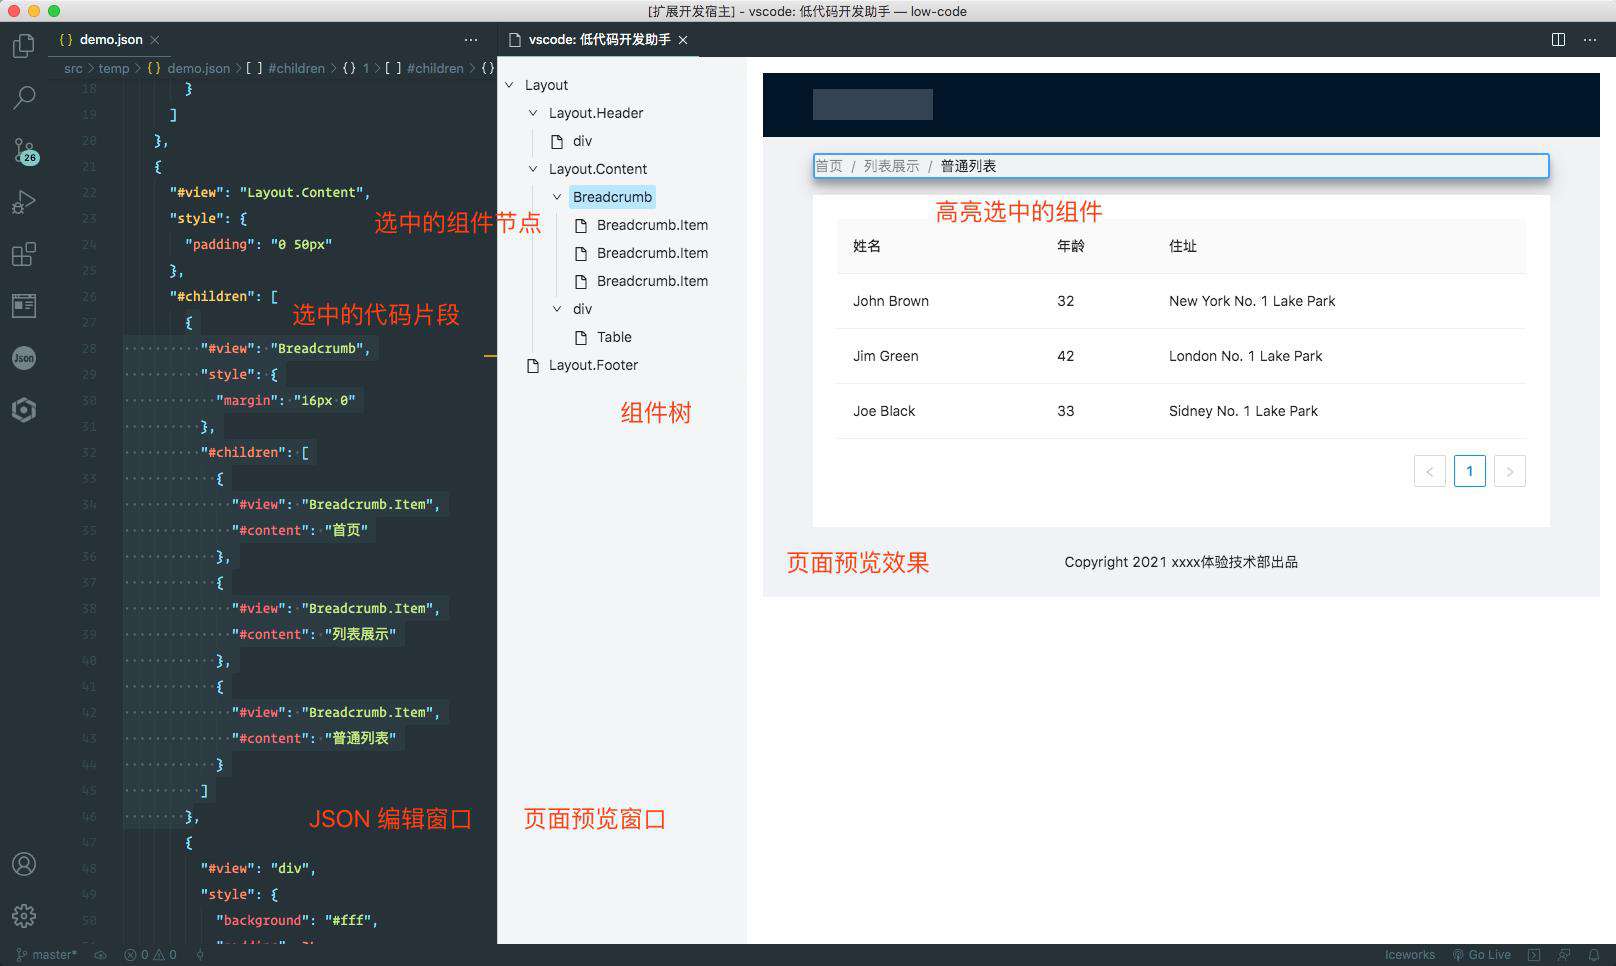The image size is (1616, 966).
Task: Click the age 42 table cell
Action: coord(1066,356)
